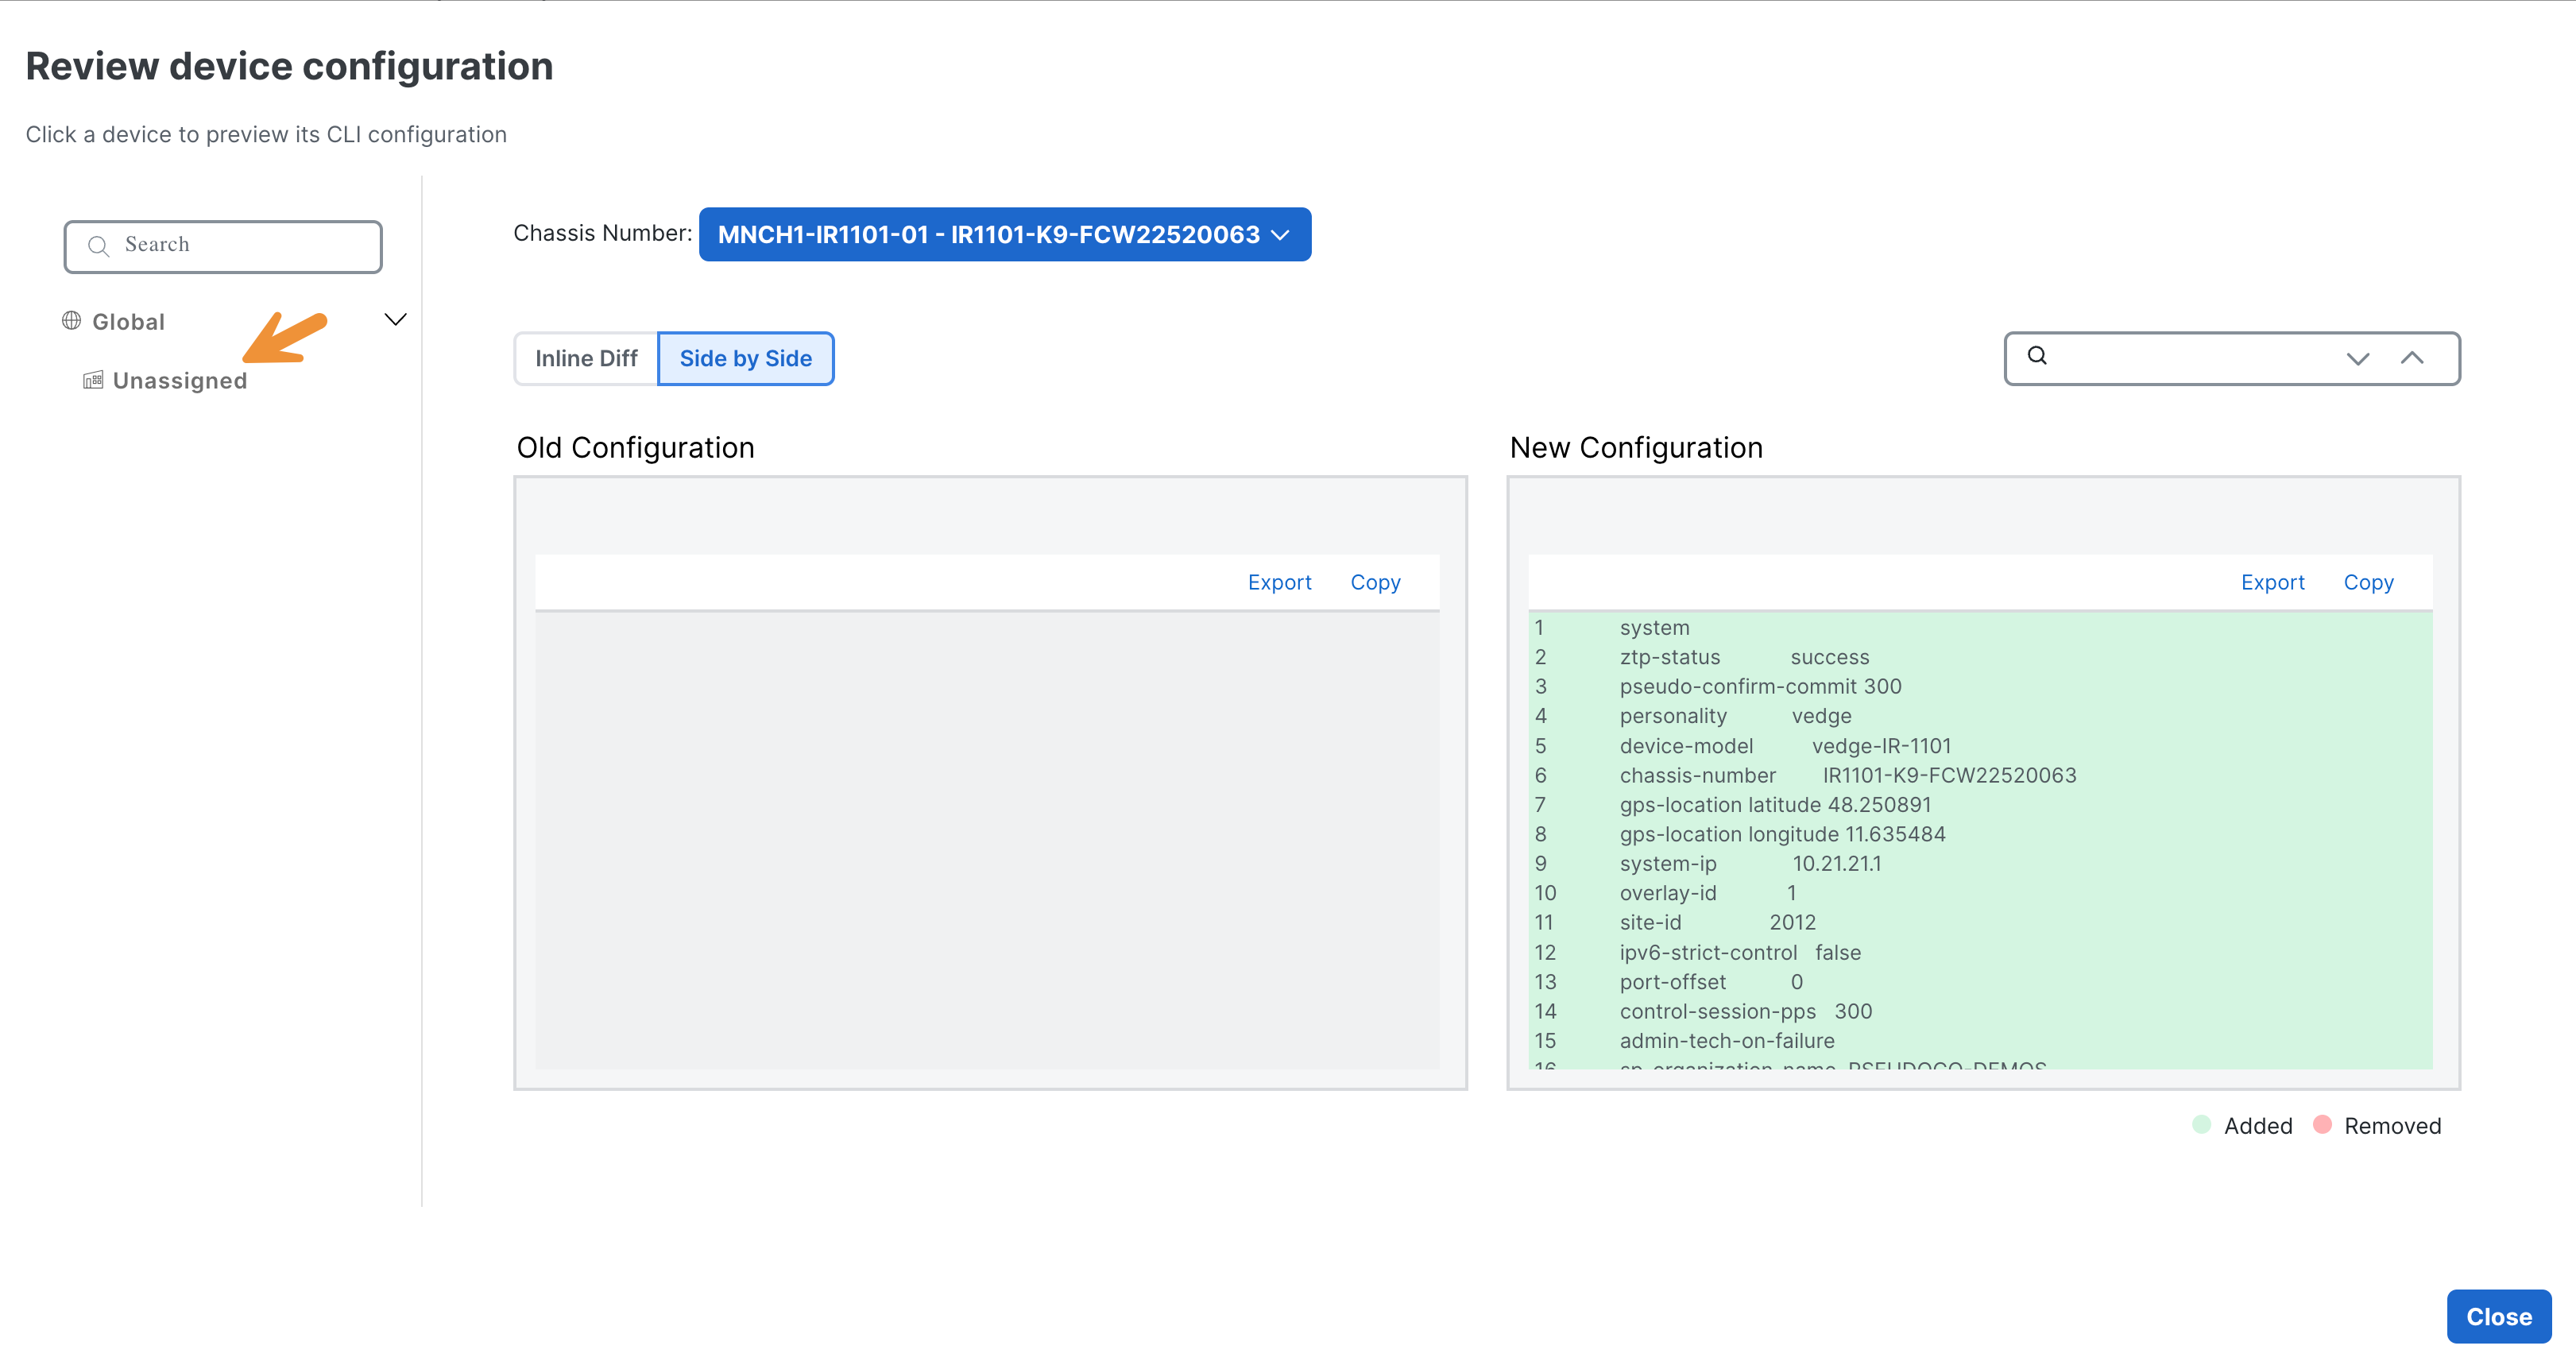Collapse the Global tree with the chevron
Image resolution: width=2576 pixels, height=1365 pixels.
tap(395, 319)
